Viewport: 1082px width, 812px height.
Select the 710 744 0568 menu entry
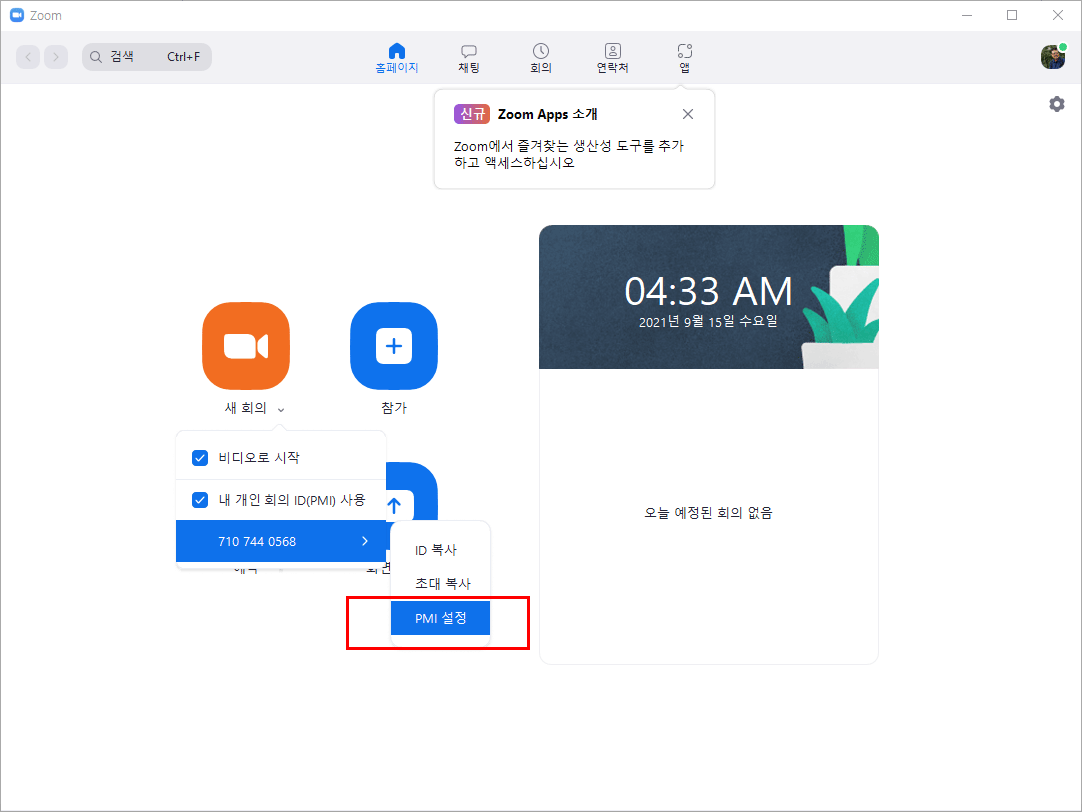[x=281, y=542]
